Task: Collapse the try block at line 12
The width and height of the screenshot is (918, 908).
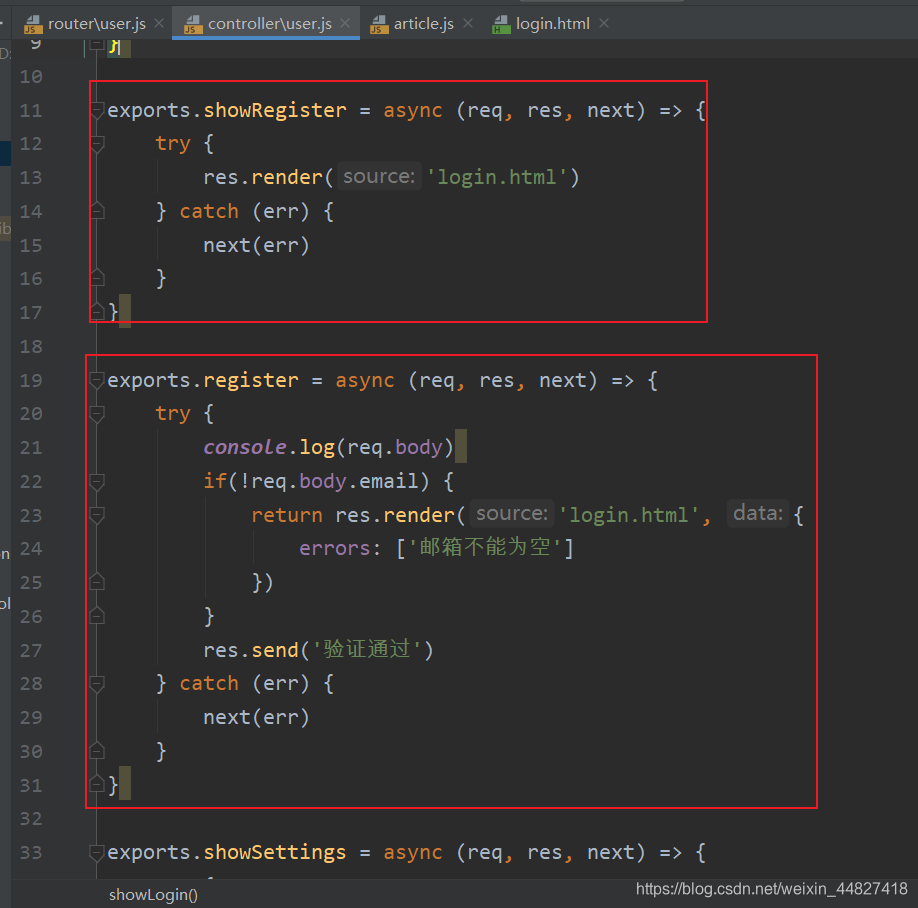Action: (97, 143)
